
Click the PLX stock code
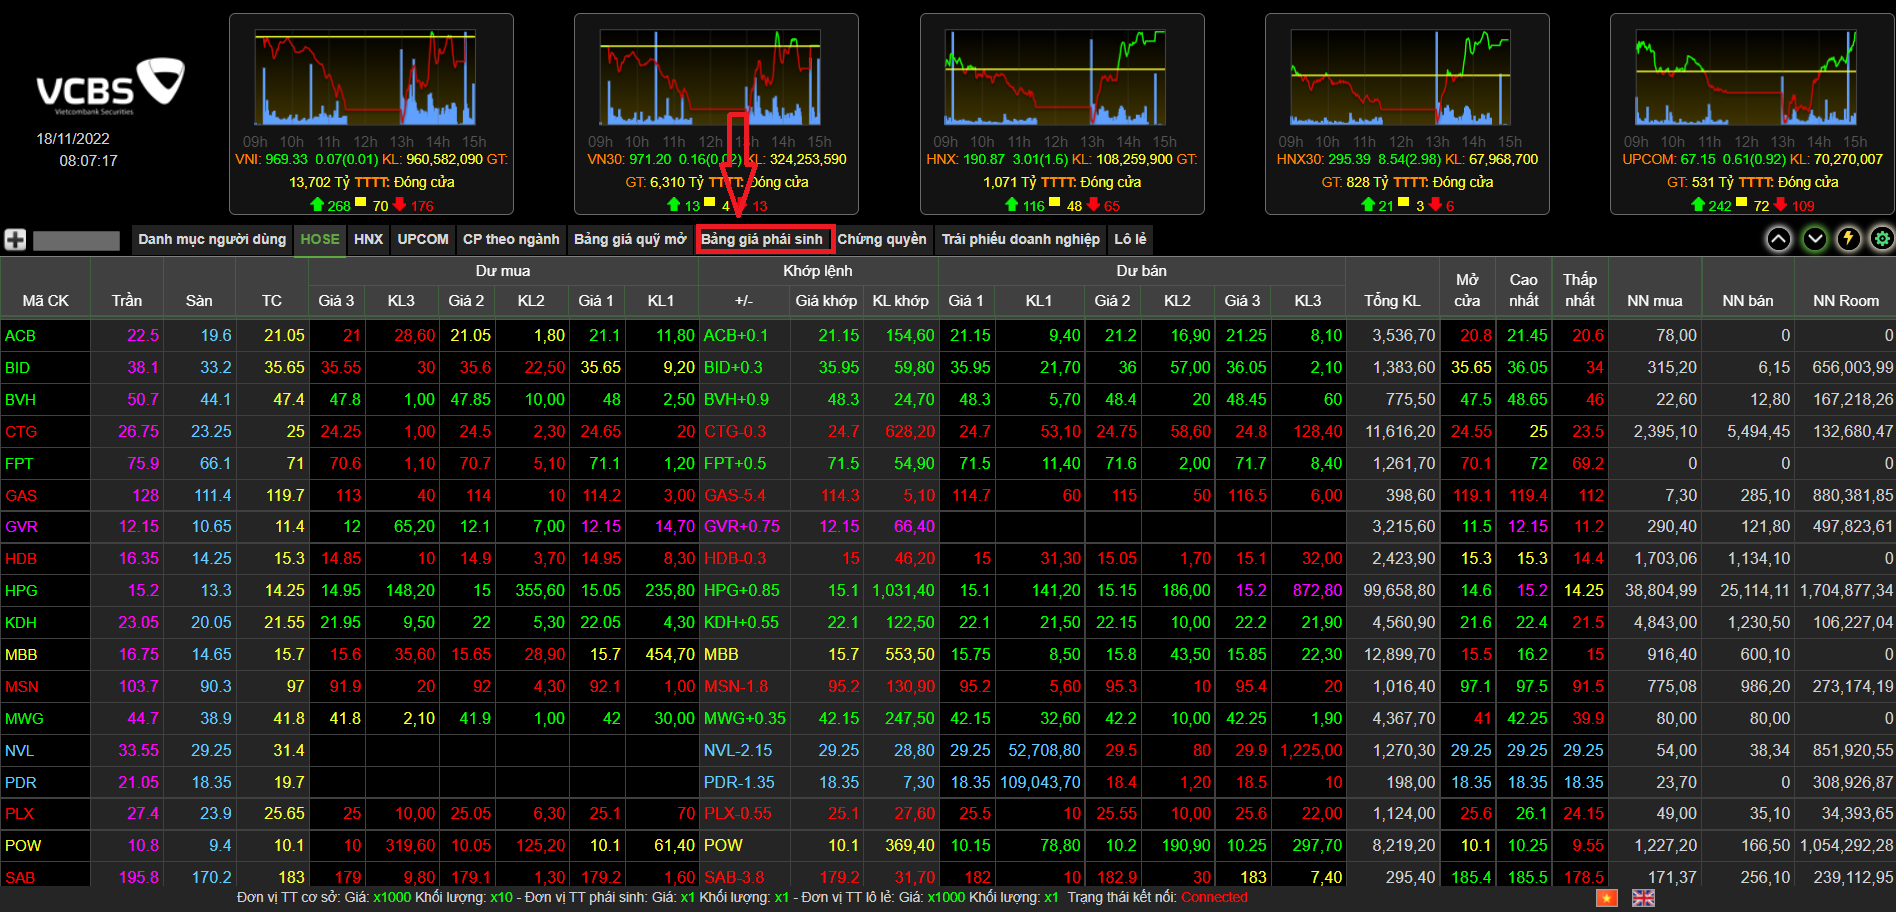[19, 814]
